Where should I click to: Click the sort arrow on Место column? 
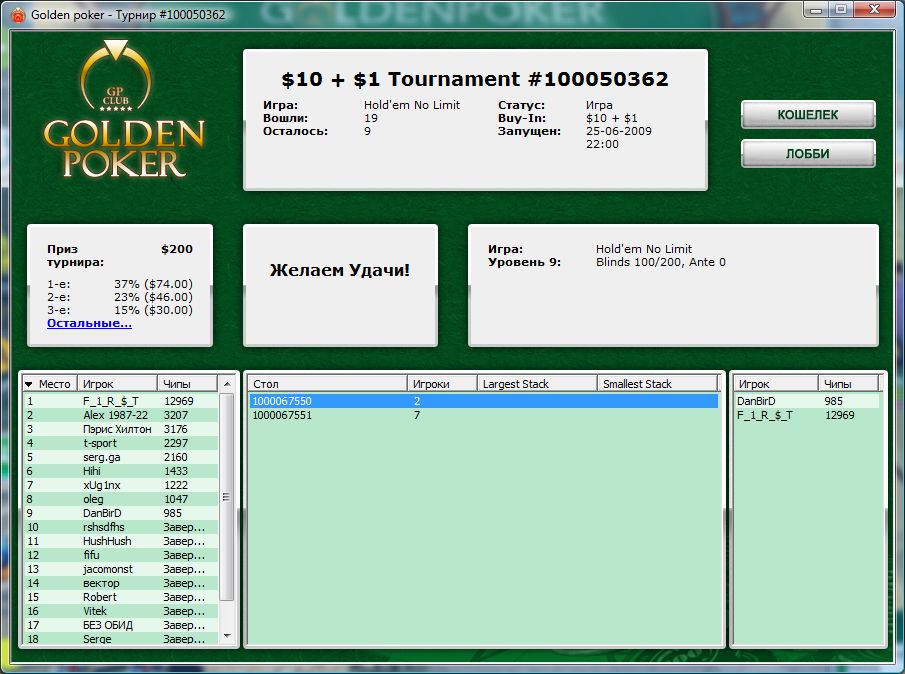[x=29, y=384]
